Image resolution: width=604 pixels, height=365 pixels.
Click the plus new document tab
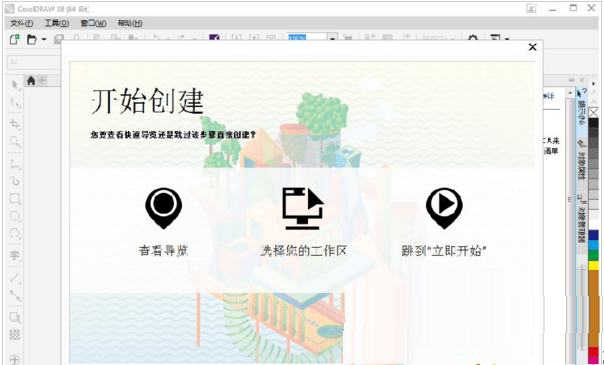point(42,80)
